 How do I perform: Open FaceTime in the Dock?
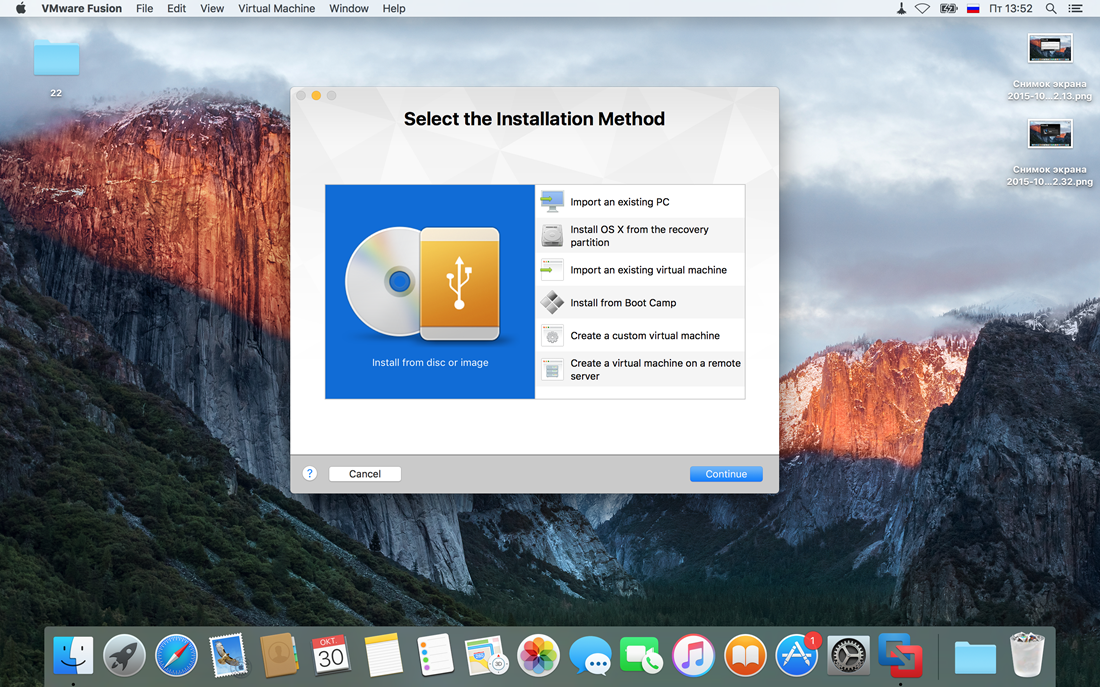(641, 656)
